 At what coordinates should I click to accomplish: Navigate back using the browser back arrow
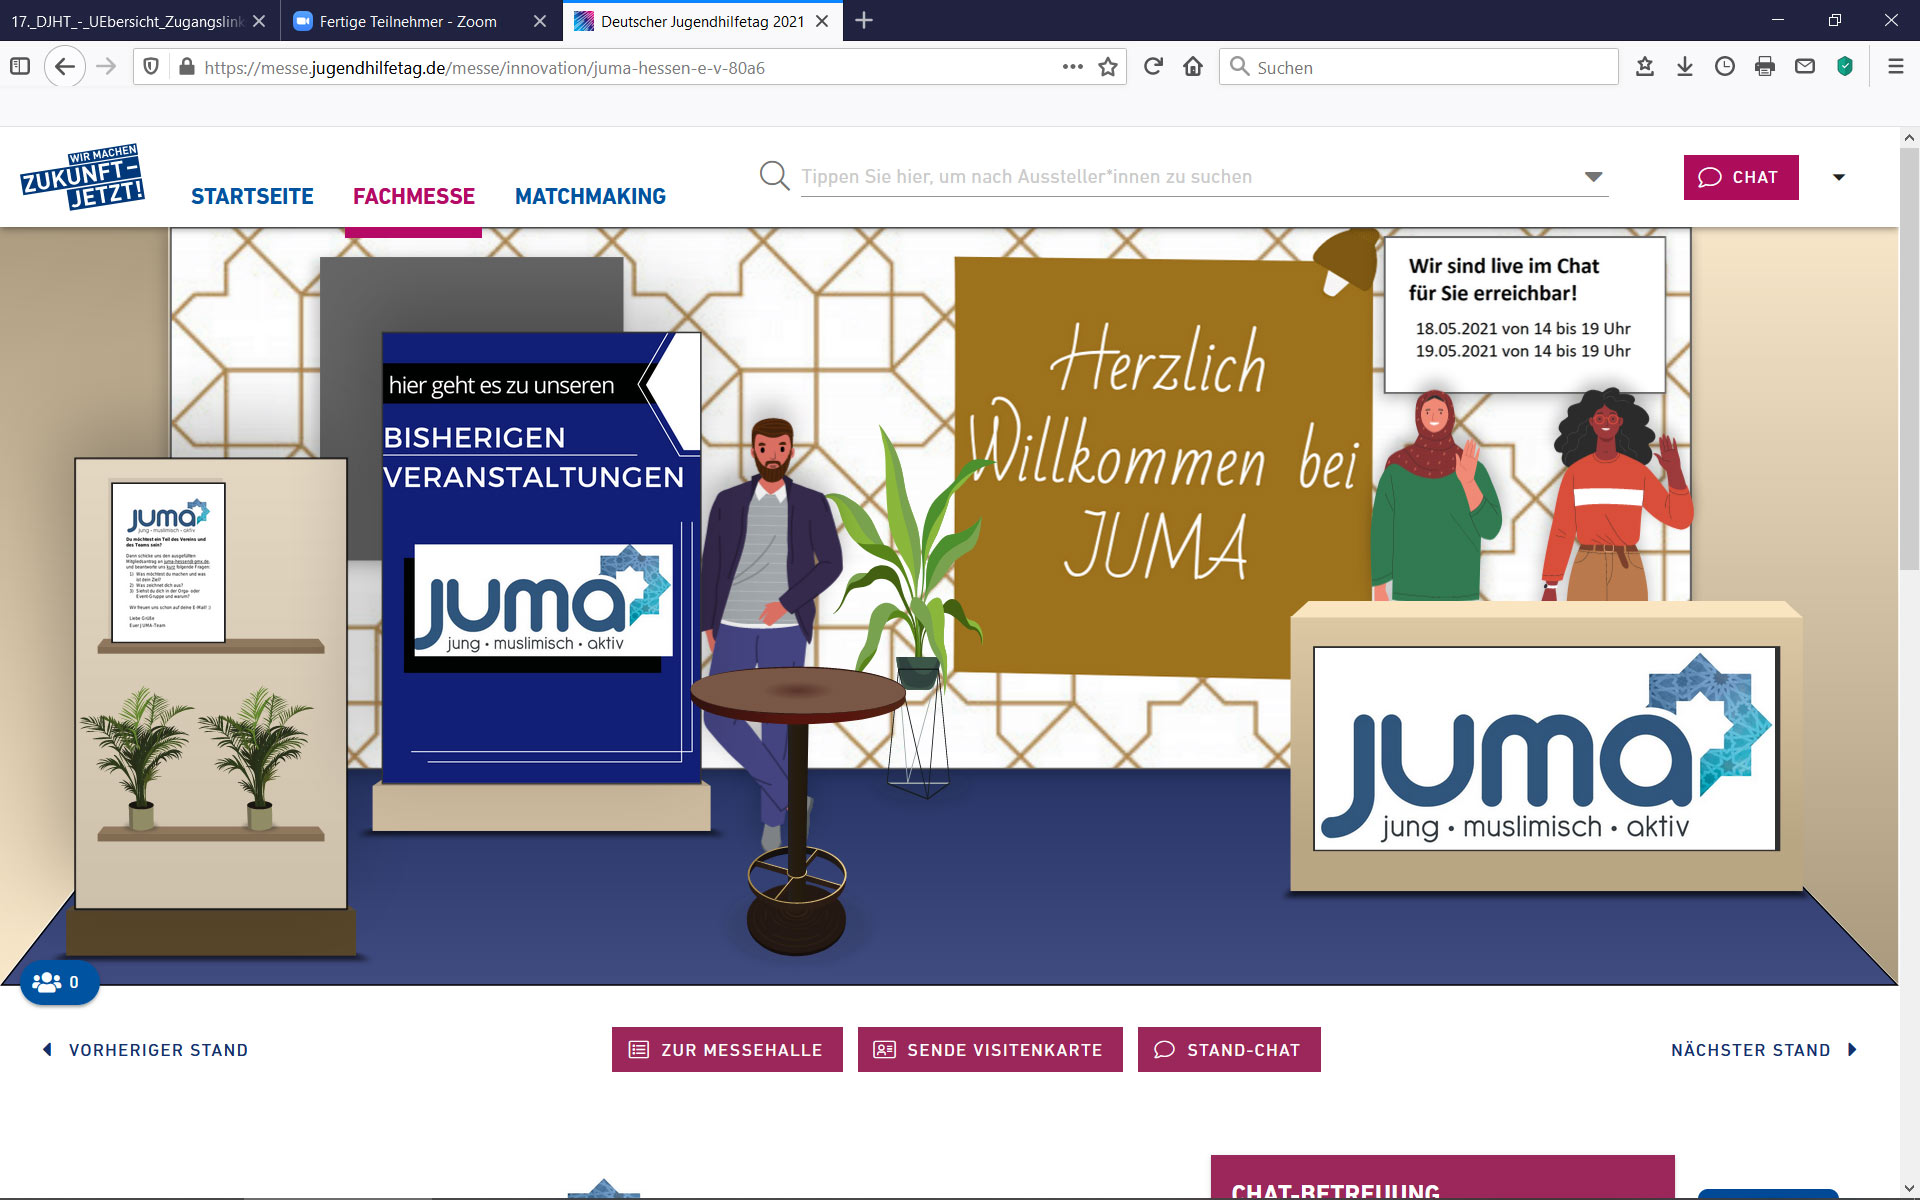[x=65, y=67]
